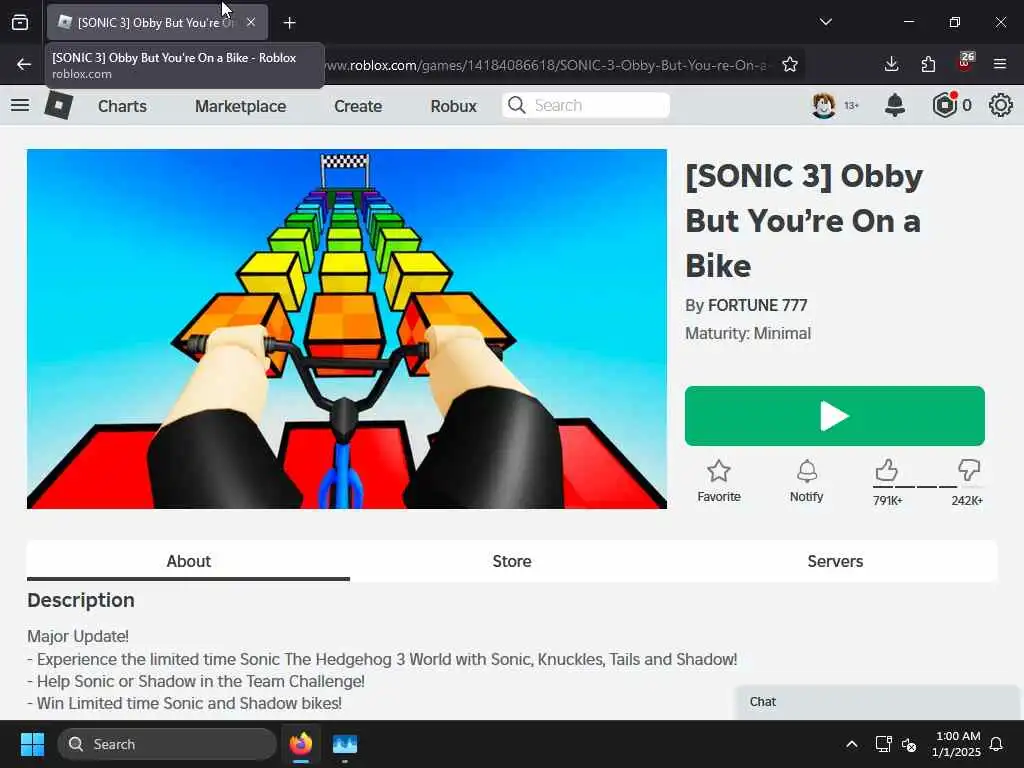The width and height of the screenshot is (1024, 768).
Task: Click the '242K+' dislikes count
Action: pyautogui.click(x=967, y=500)
